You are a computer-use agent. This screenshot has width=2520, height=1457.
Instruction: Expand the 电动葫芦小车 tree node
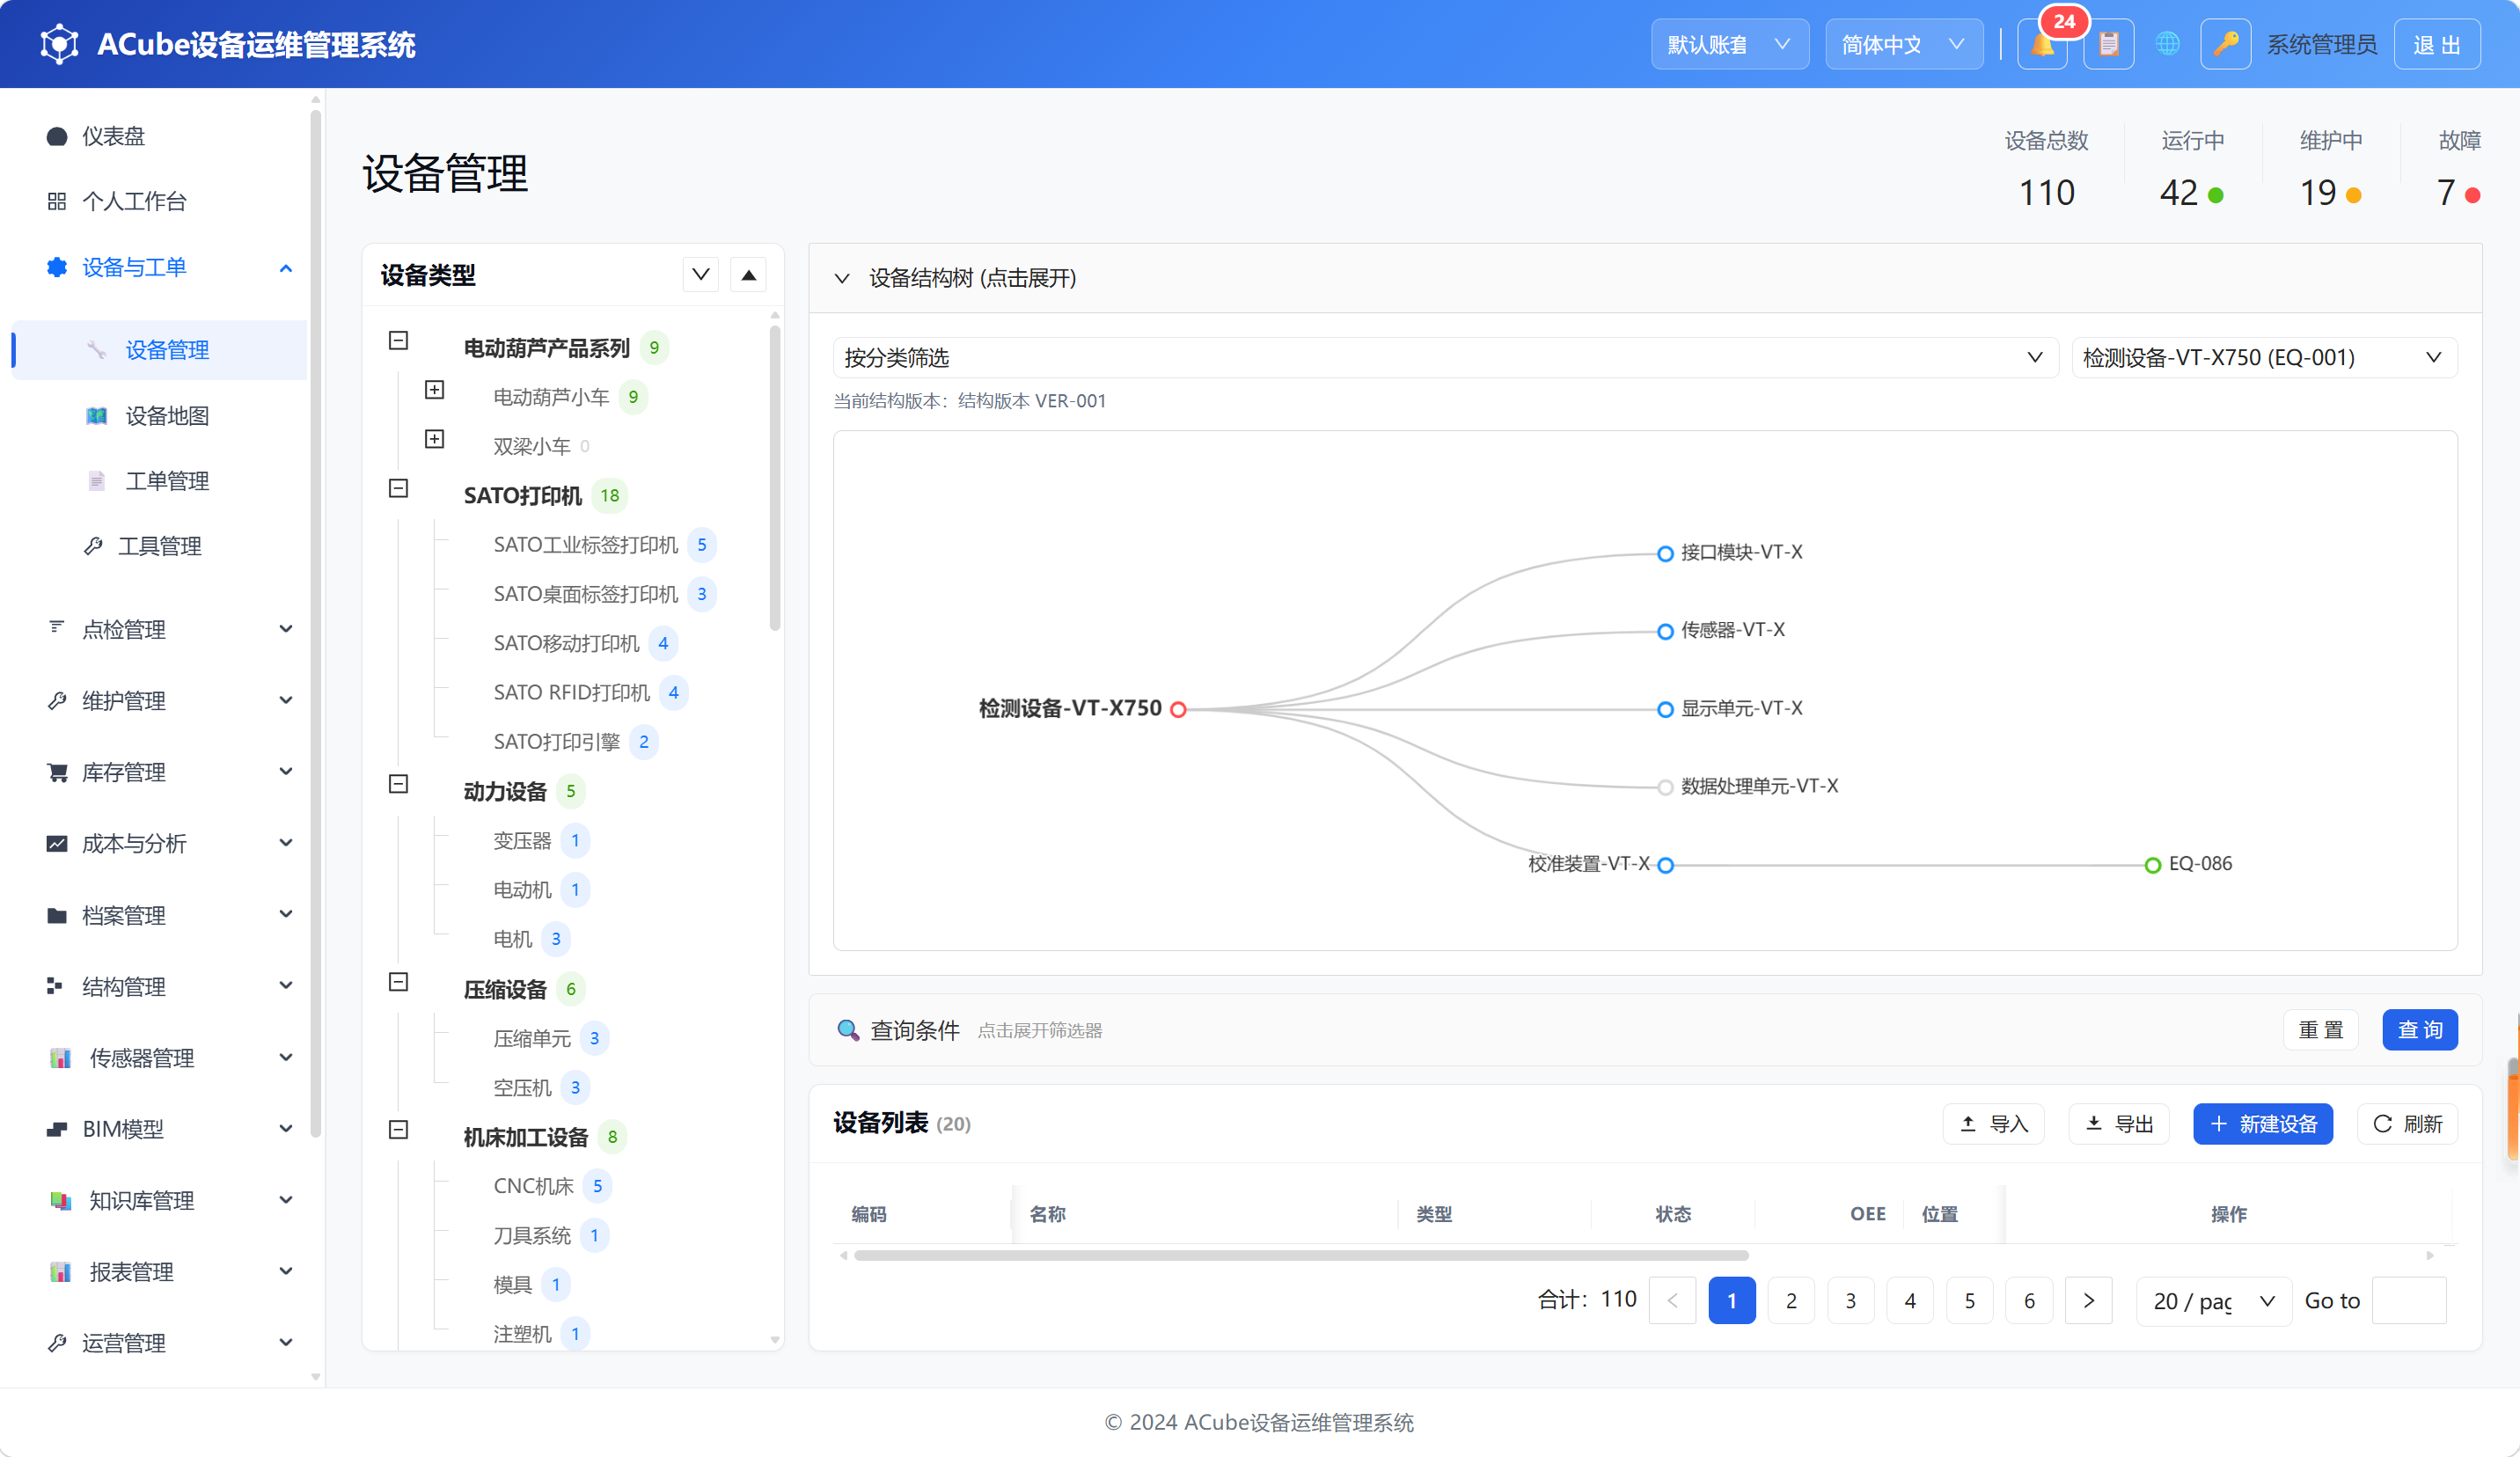[434, 390]
